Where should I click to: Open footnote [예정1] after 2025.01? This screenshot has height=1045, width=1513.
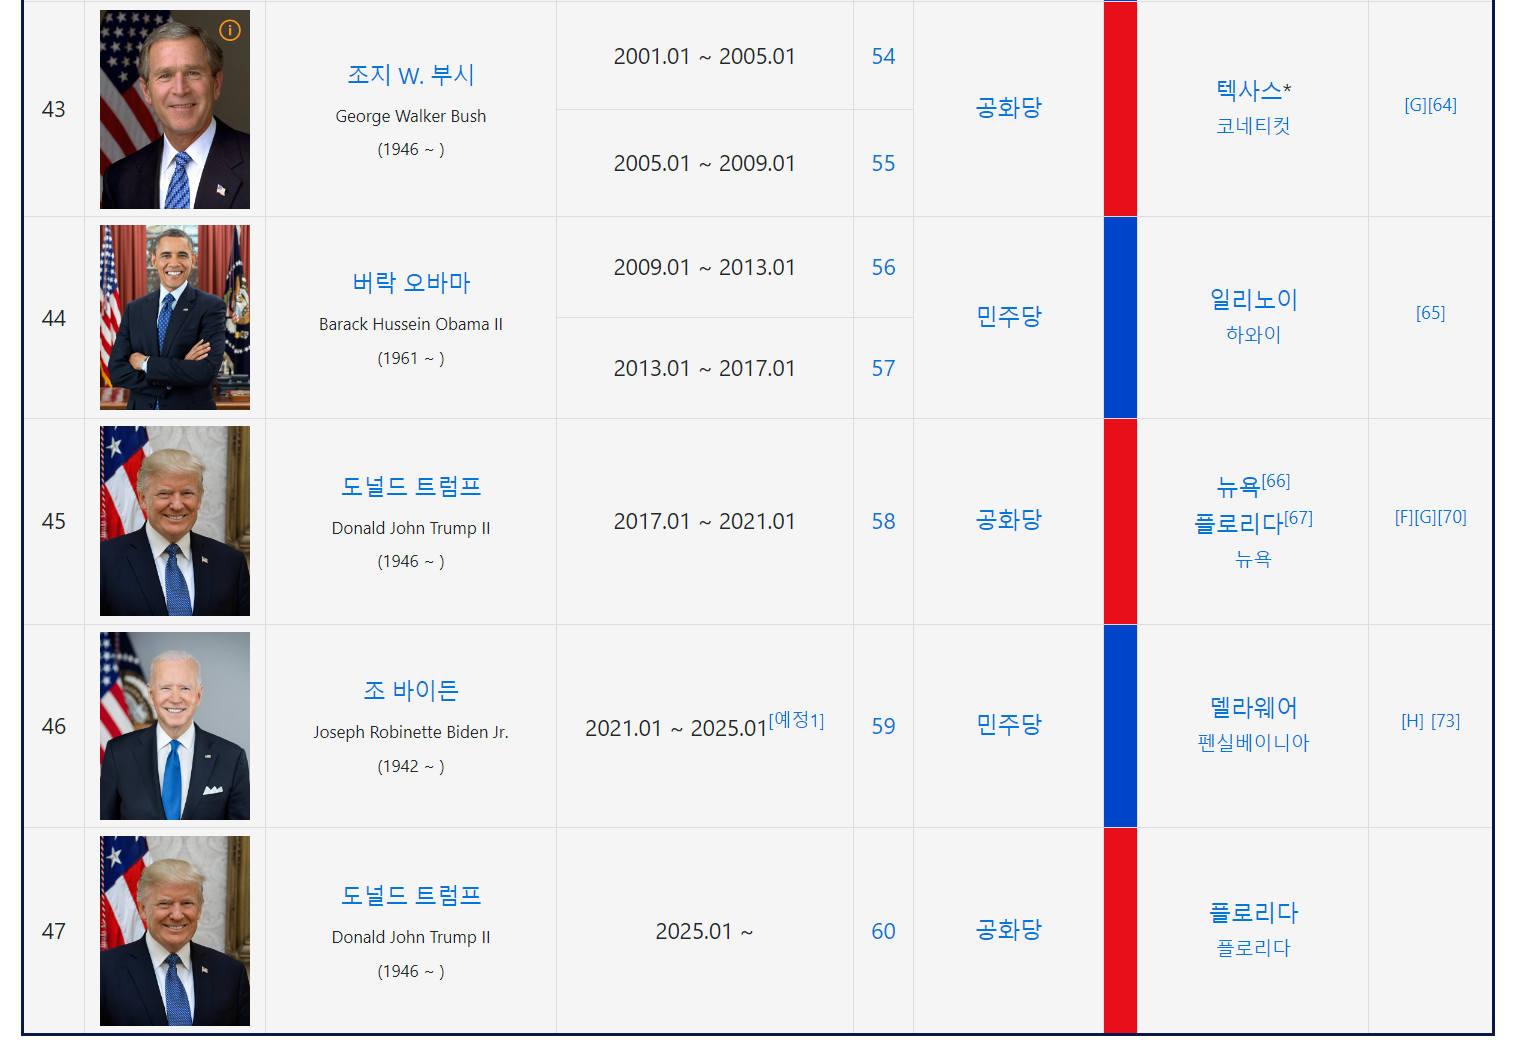[796, 720]
